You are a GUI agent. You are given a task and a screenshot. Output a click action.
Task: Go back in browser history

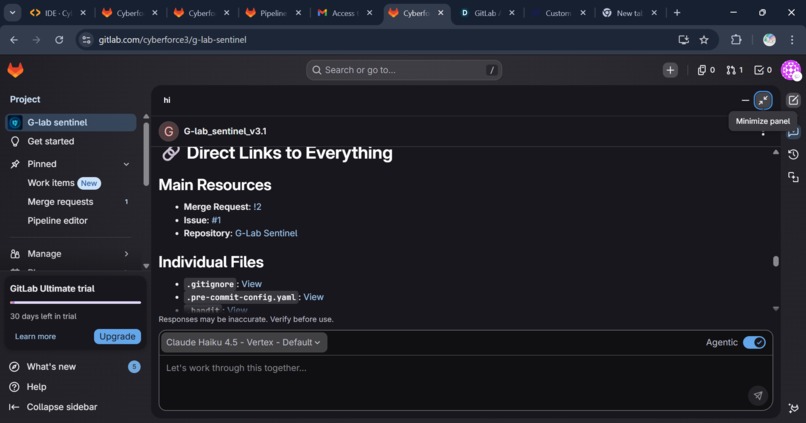pyautogui.click(x=14, y=40)
